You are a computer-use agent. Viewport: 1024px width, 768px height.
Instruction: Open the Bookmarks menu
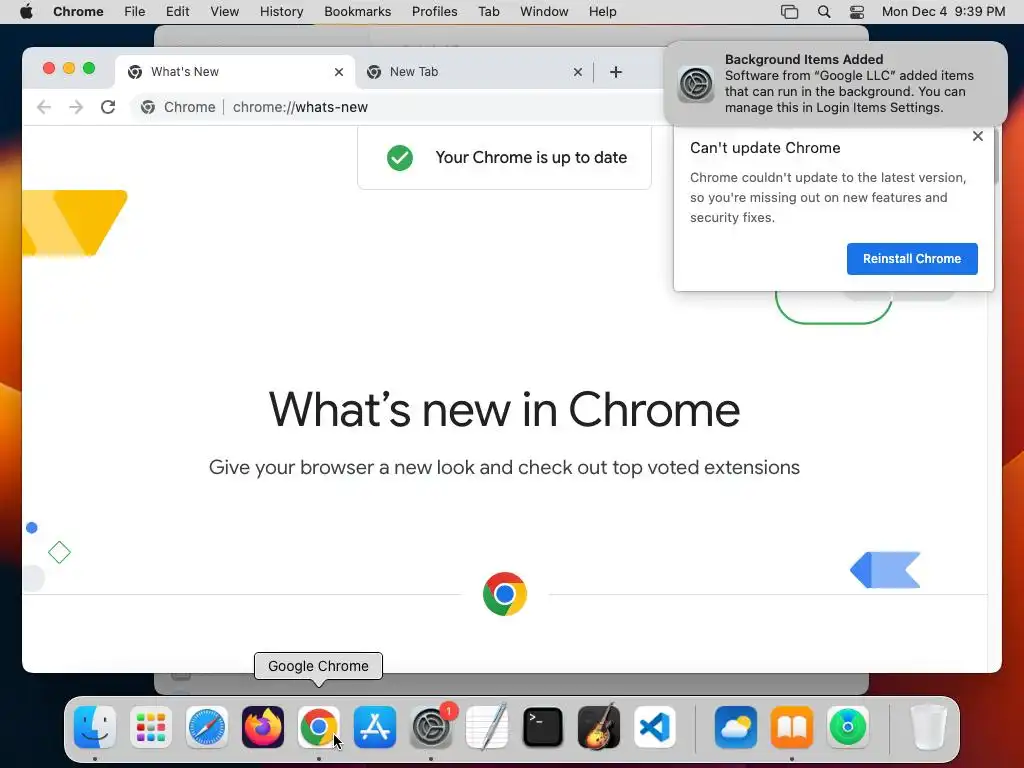[x=358, y=12]
